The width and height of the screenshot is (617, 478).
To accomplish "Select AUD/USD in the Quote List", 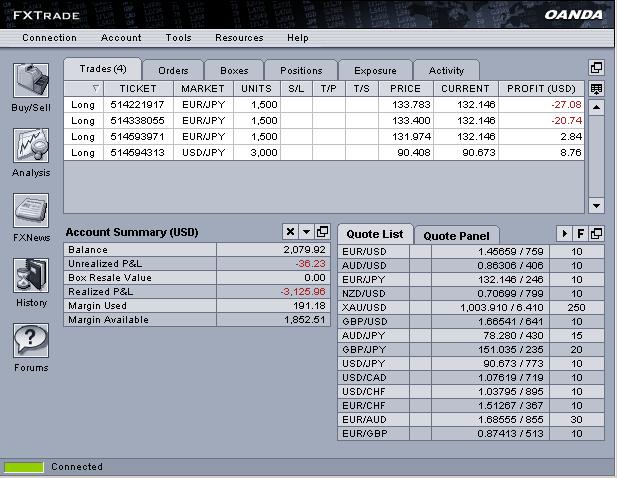I will point(364,266).
